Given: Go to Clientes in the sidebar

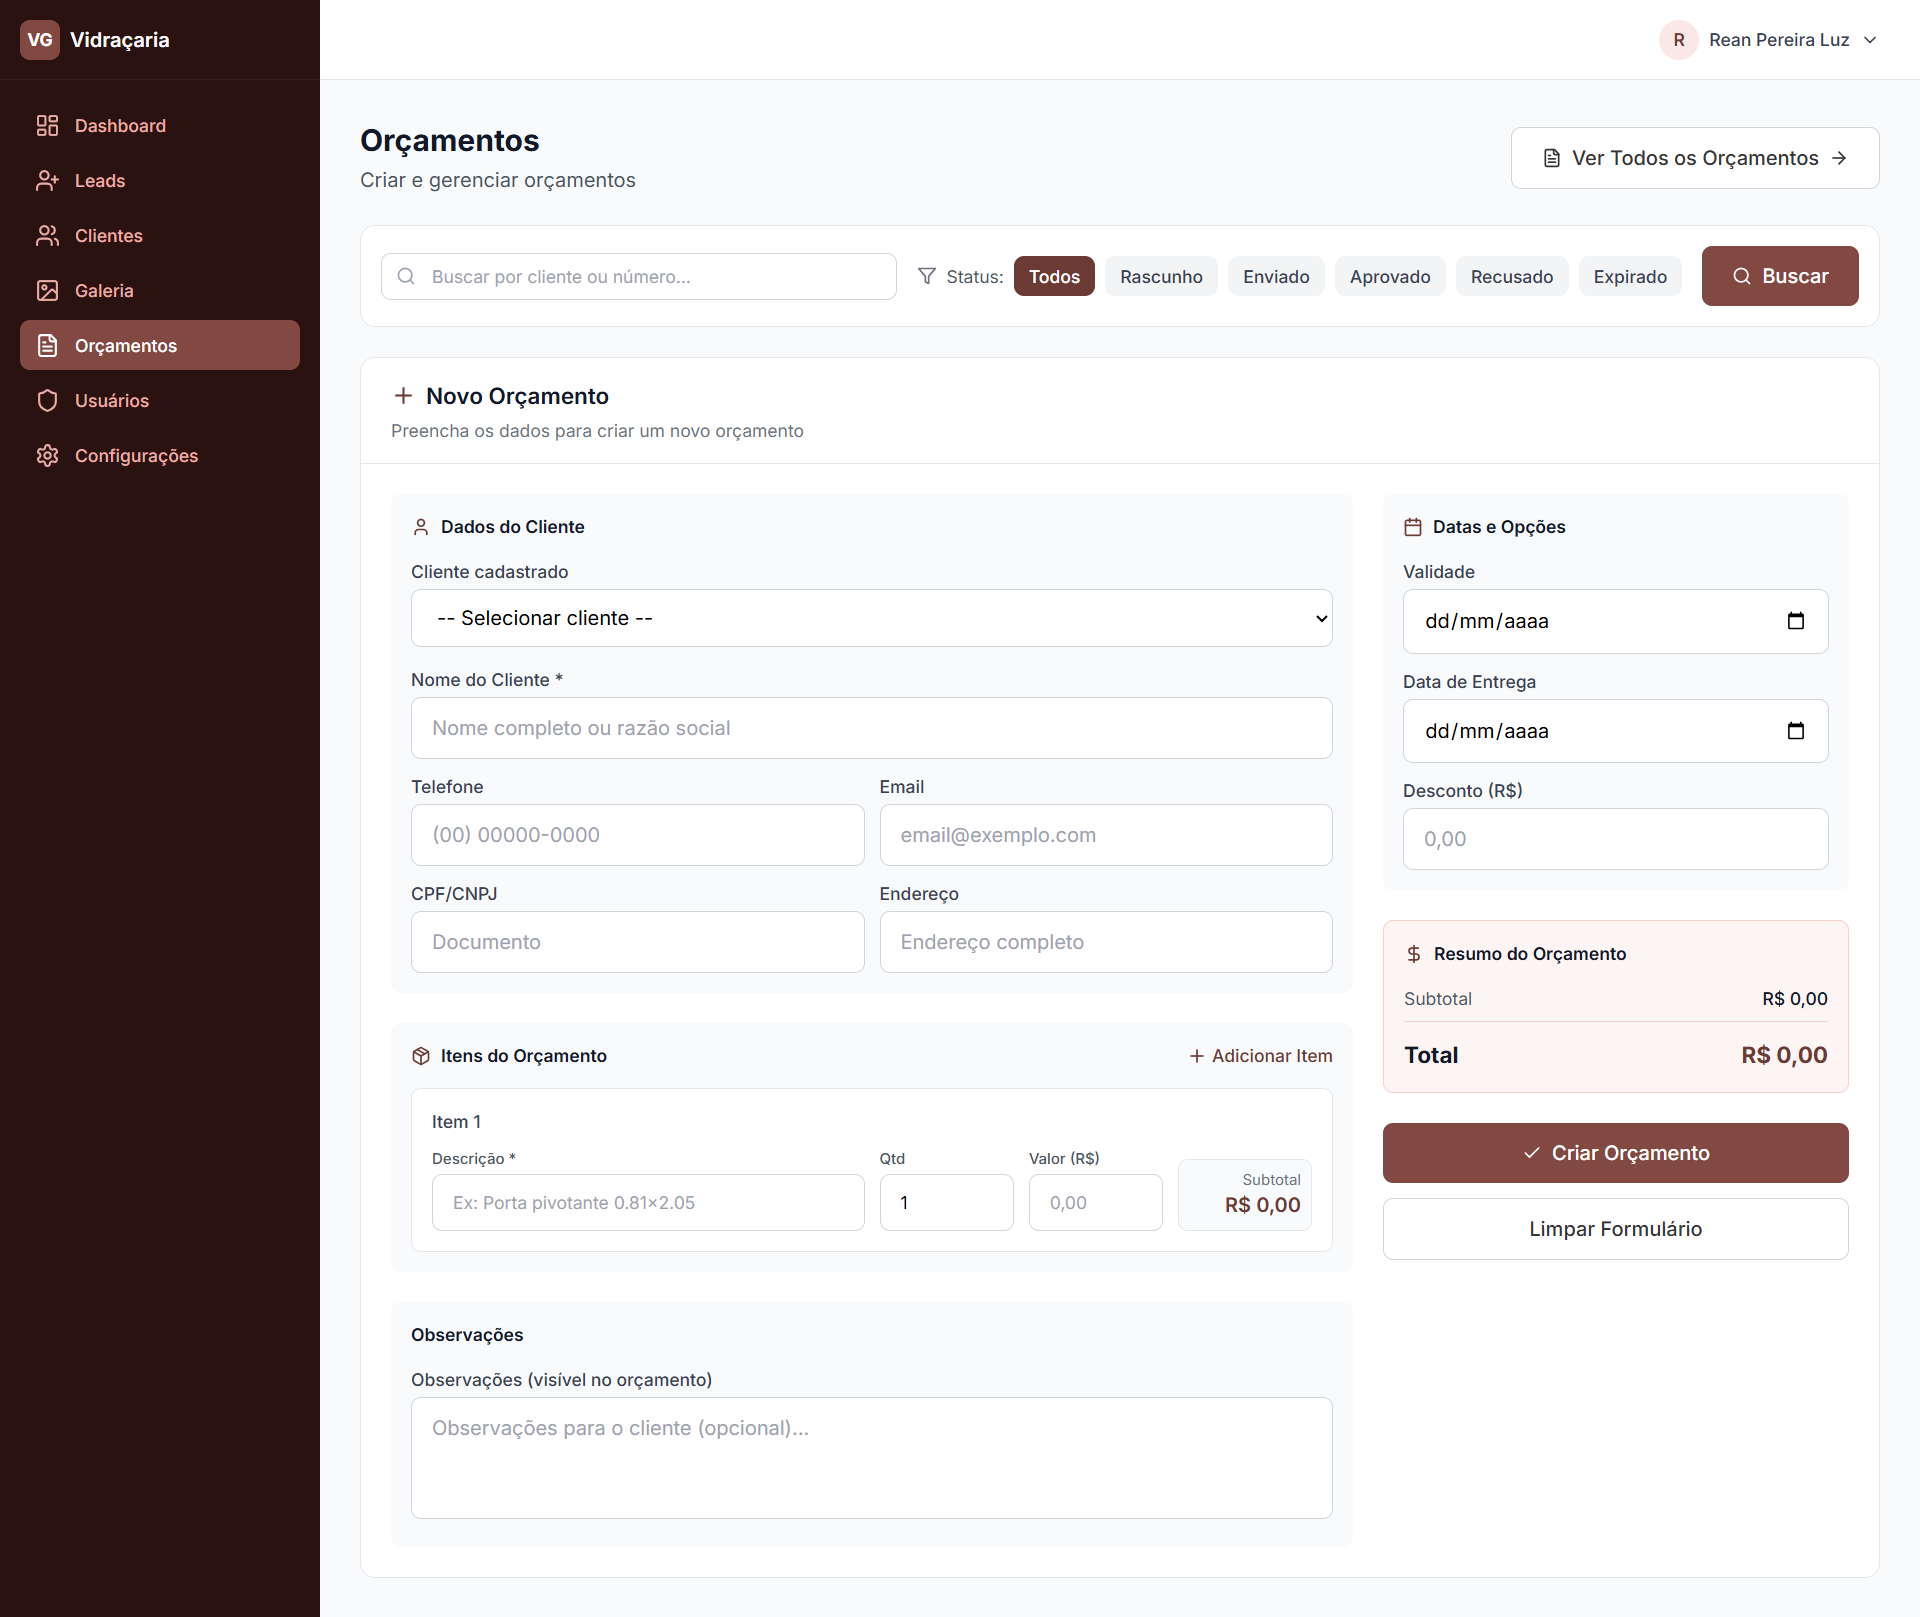Looking at the screenshot, I should (108, 235).
